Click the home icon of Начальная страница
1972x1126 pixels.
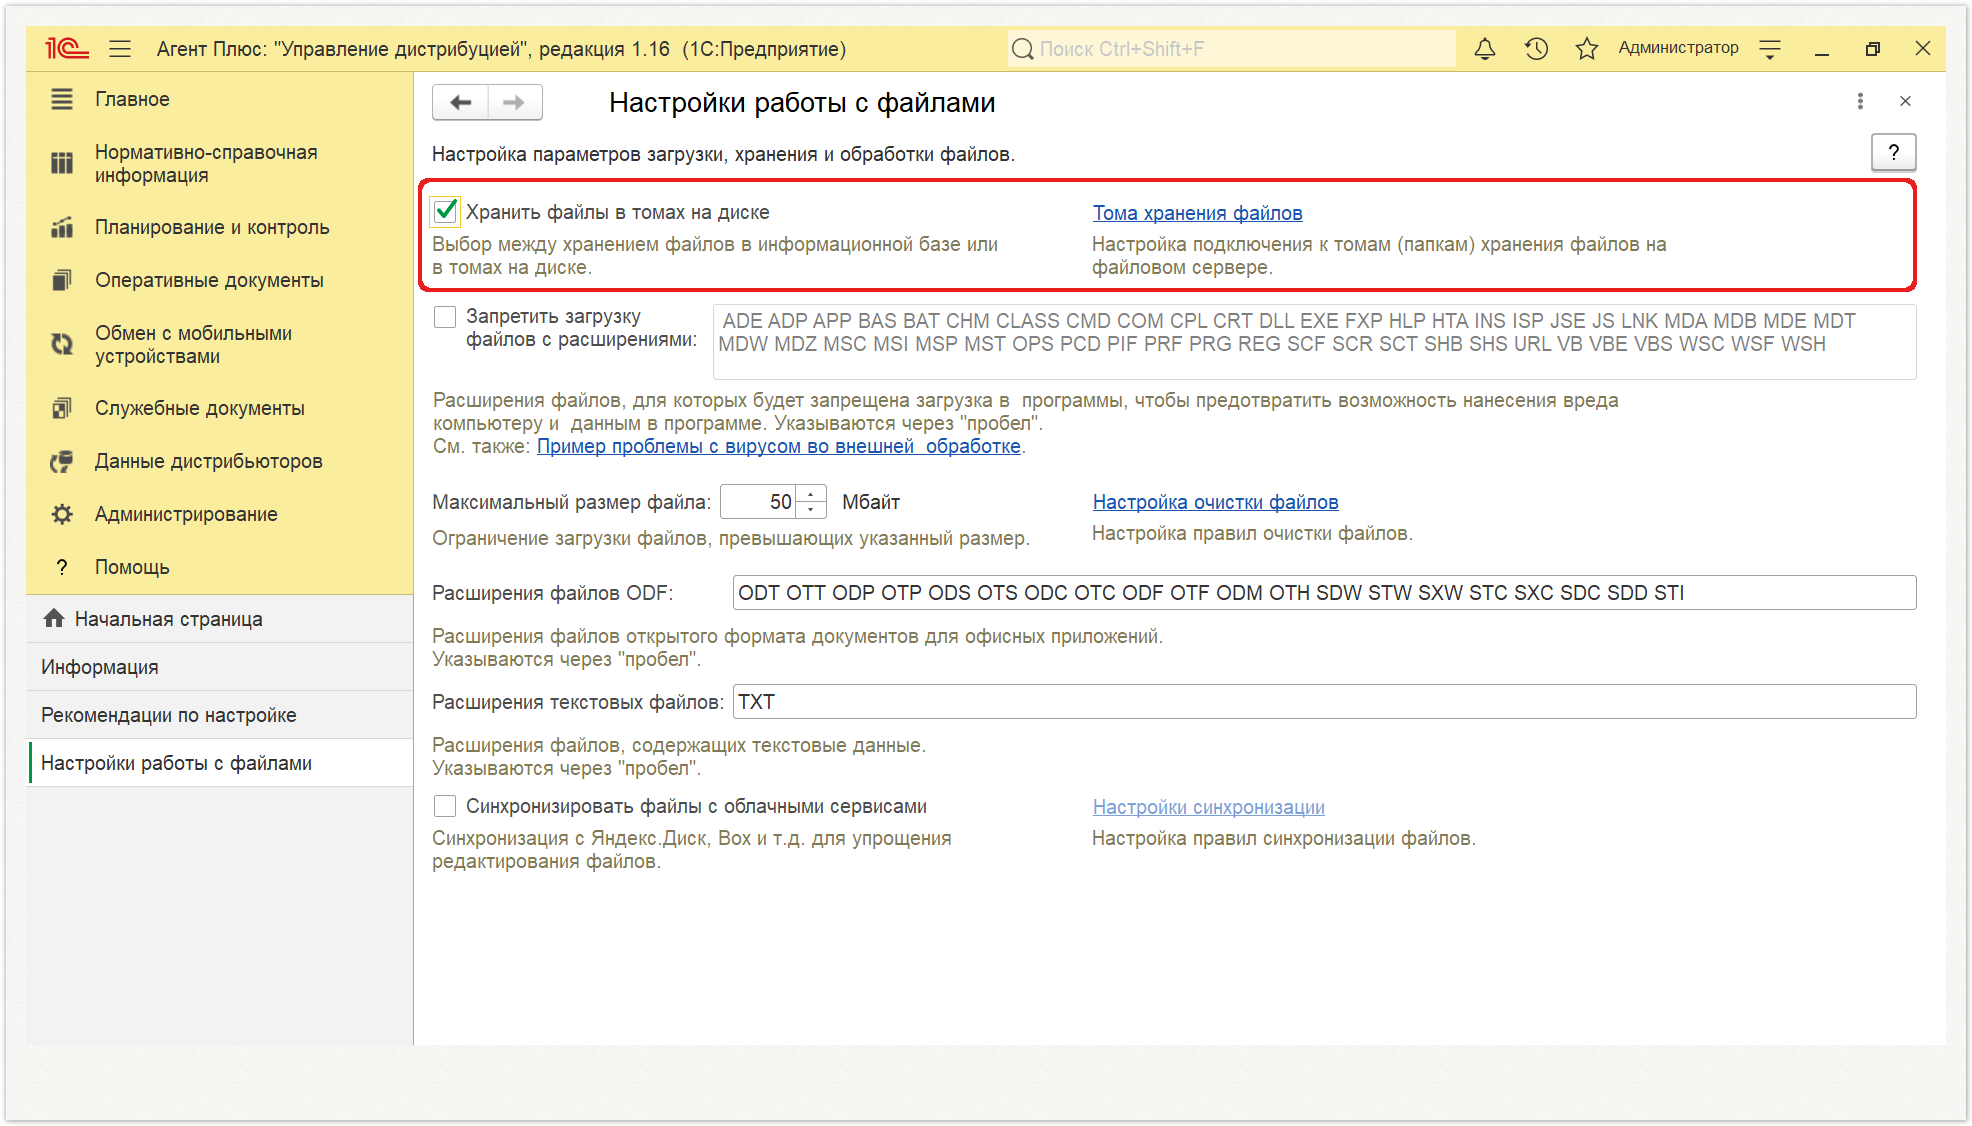click(54, 618)
